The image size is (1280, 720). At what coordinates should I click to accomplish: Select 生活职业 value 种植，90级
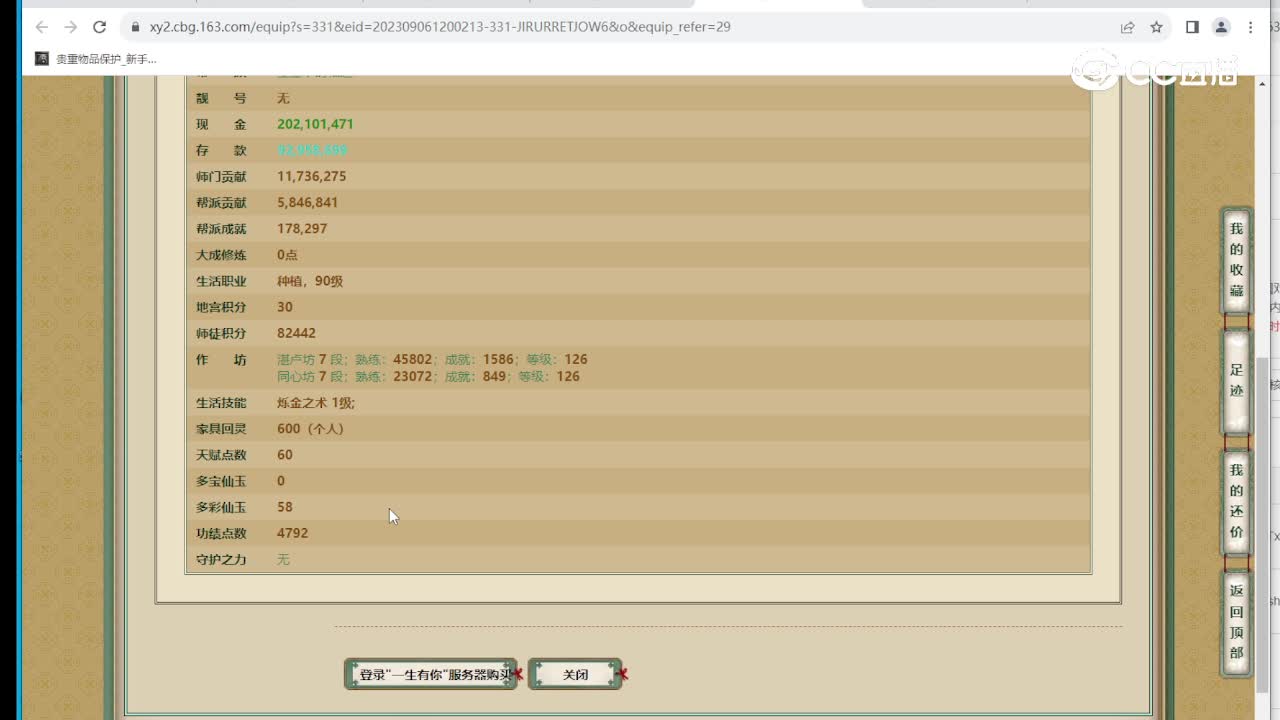[310, 281]
